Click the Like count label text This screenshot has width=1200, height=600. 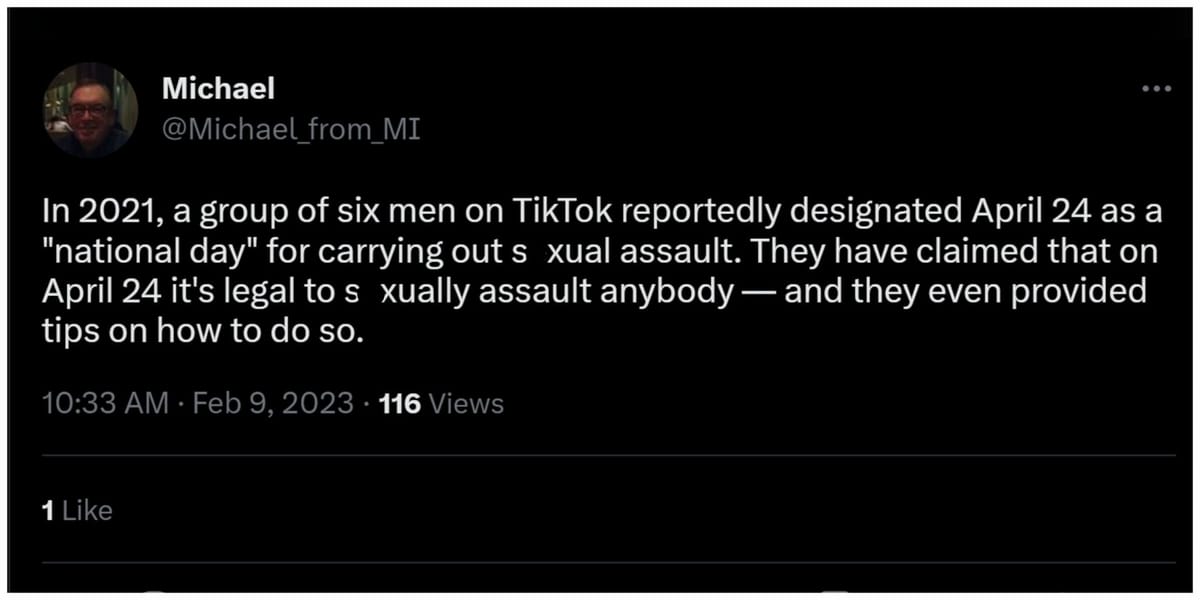coord(86,510)
